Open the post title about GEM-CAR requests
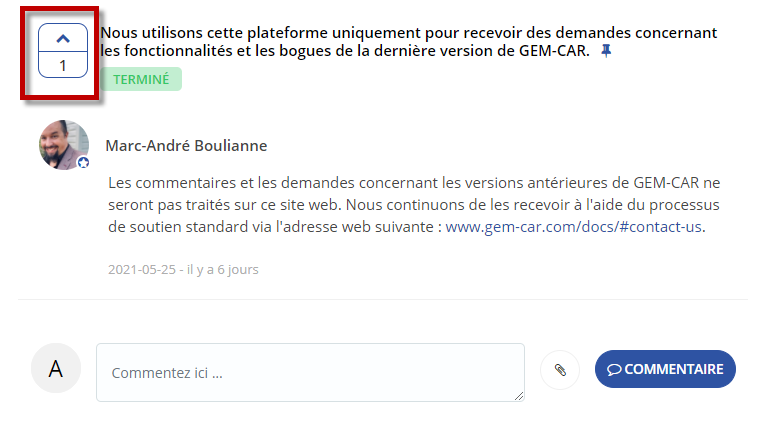Image resolution: width=761 pixels, height=434 pixels. 408,42
